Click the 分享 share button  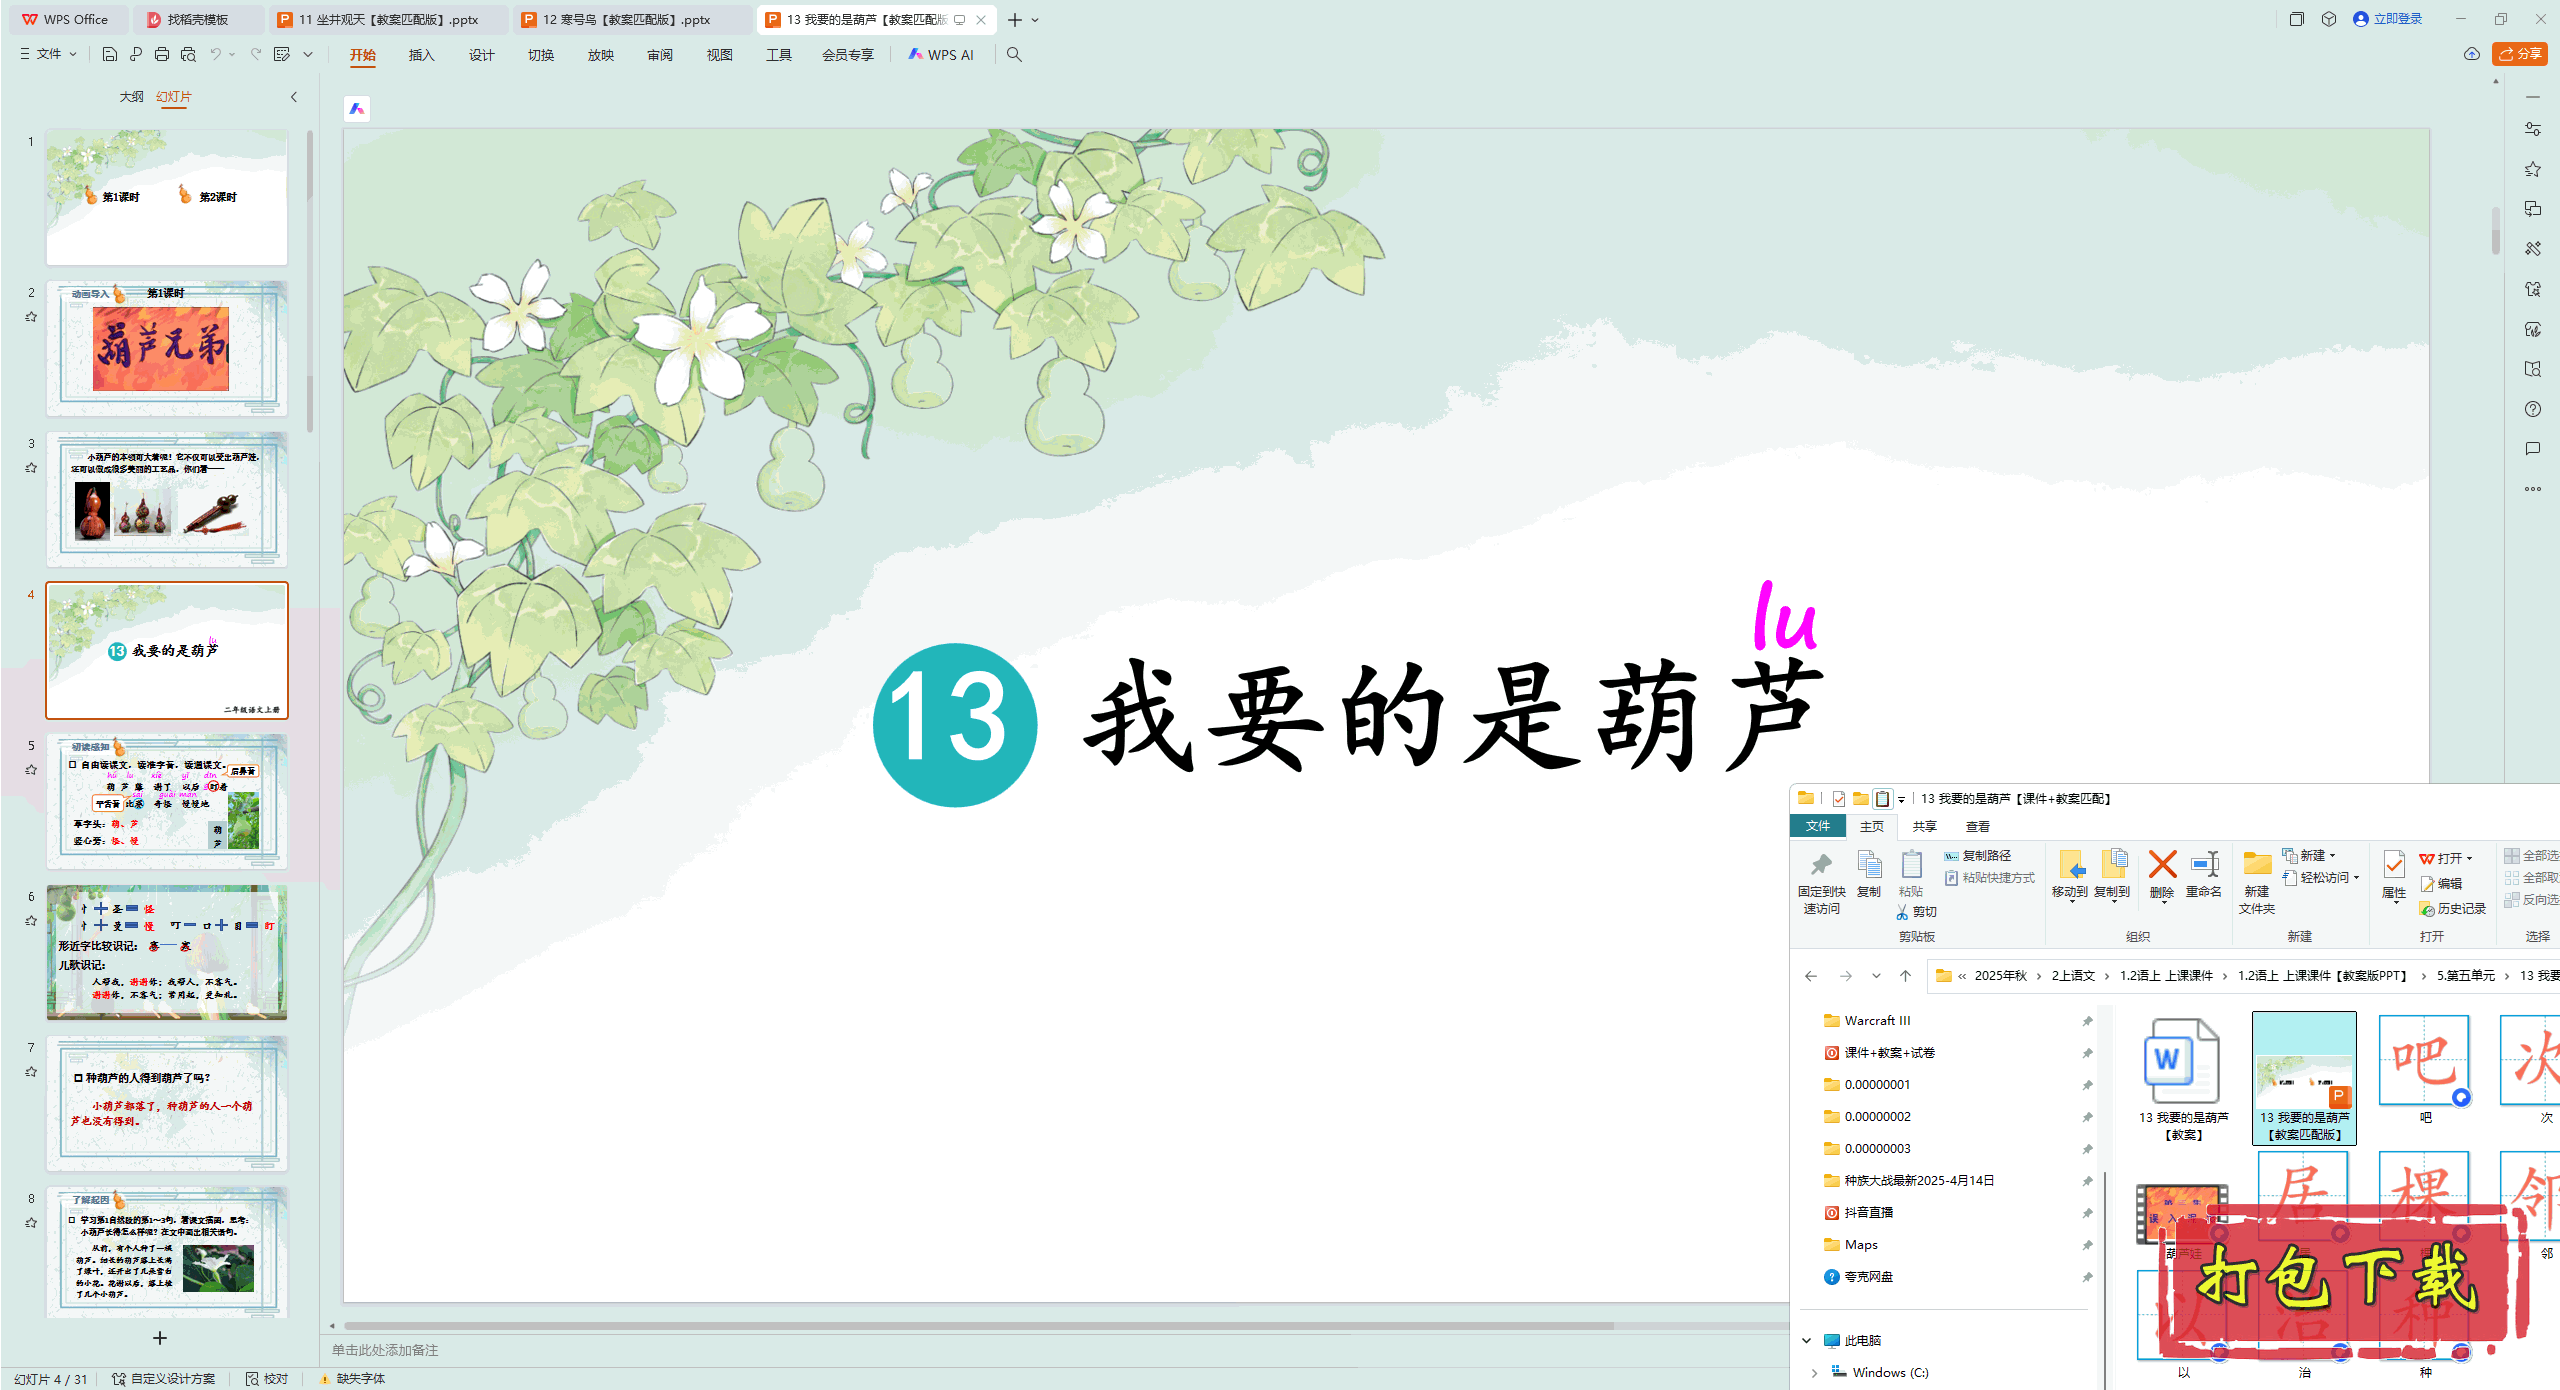[x=2520, y=54]
